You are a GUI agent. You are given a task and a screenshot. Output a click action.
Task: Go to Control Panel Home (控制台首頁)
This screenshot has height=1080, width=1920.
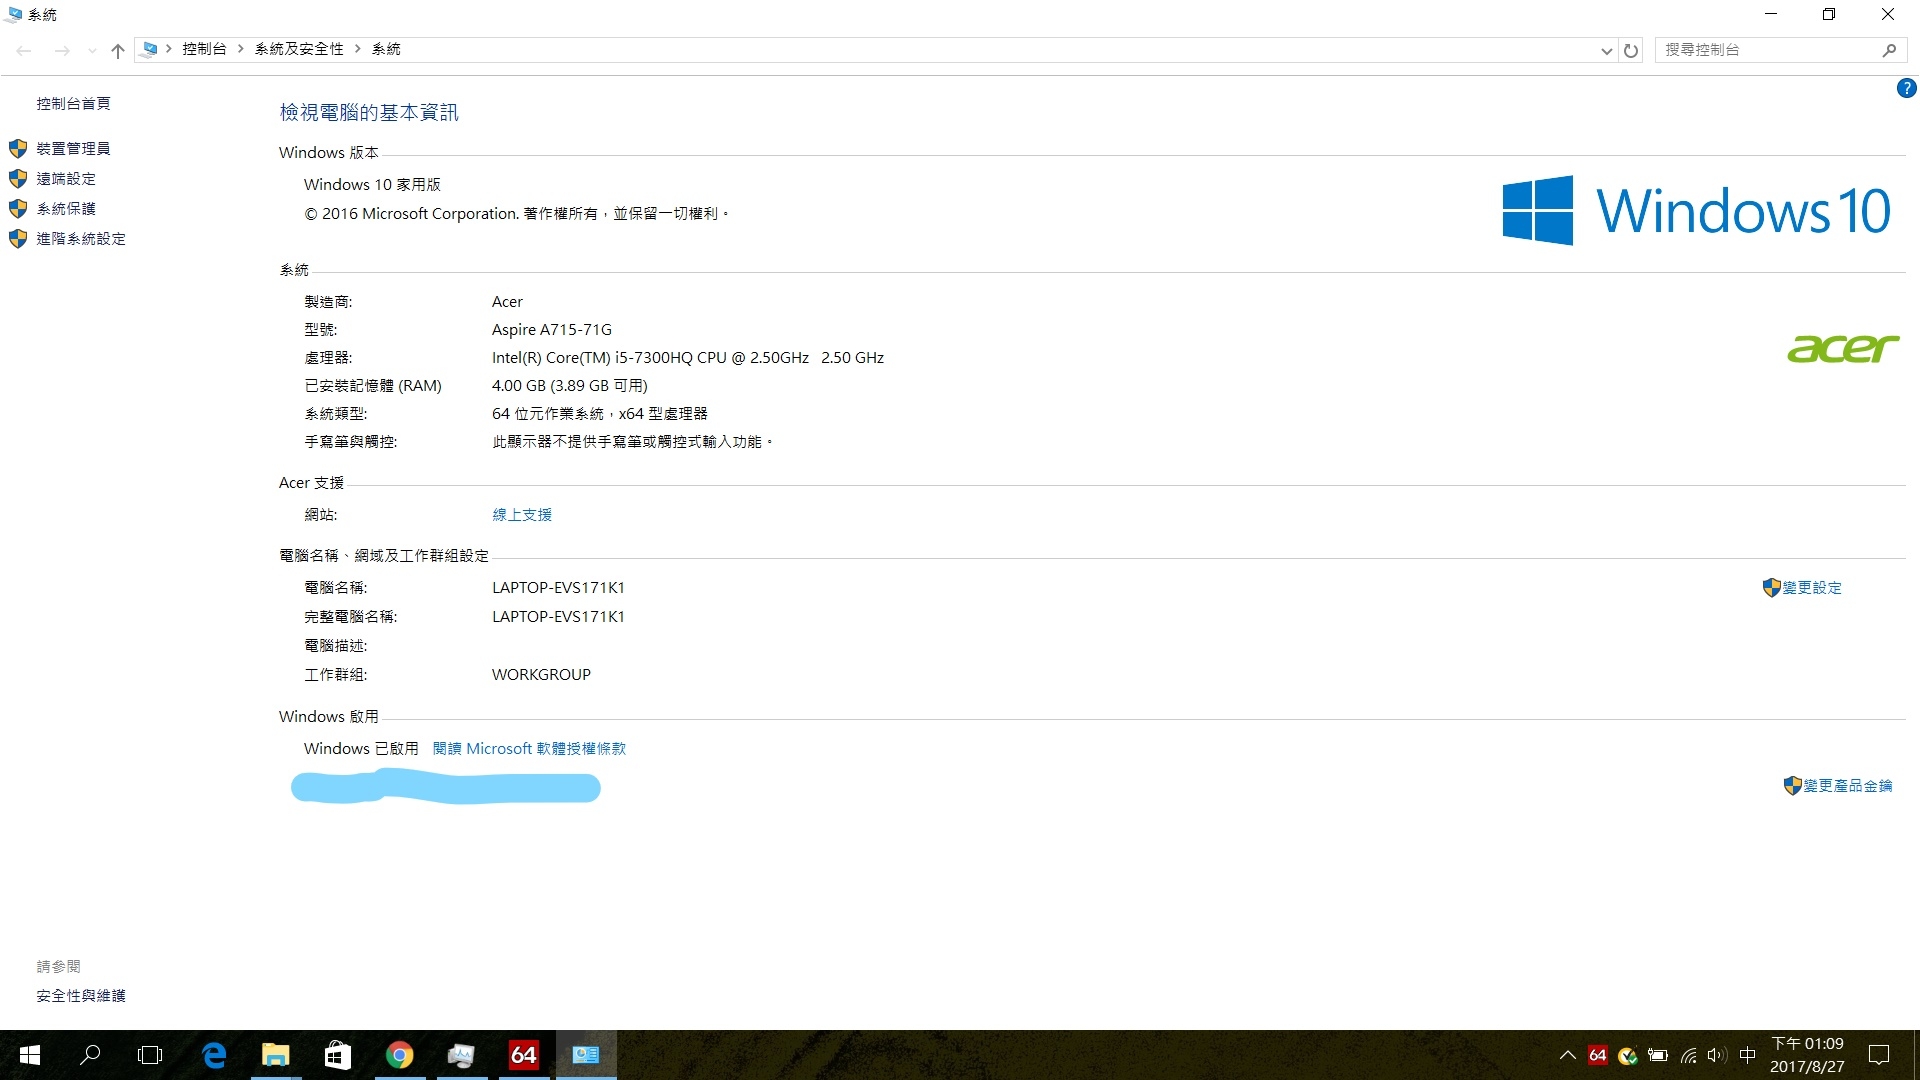73,104
